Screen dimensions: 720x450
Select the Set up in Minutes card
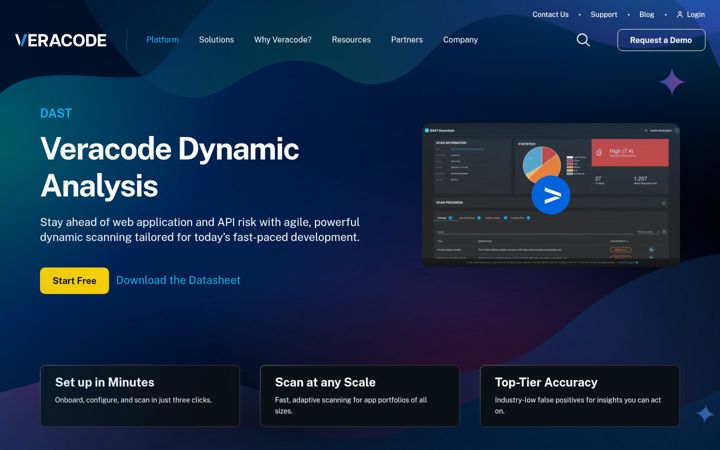coord(140,396)
